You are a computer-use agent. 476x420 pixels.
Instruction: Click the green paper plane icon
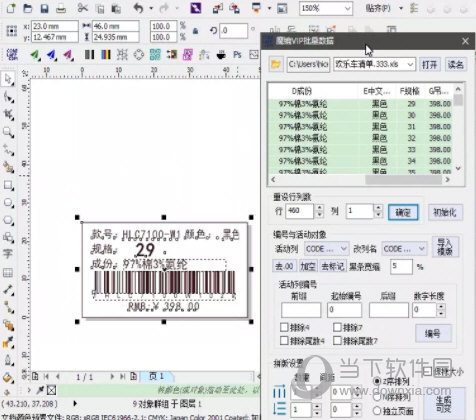[35, 54]
